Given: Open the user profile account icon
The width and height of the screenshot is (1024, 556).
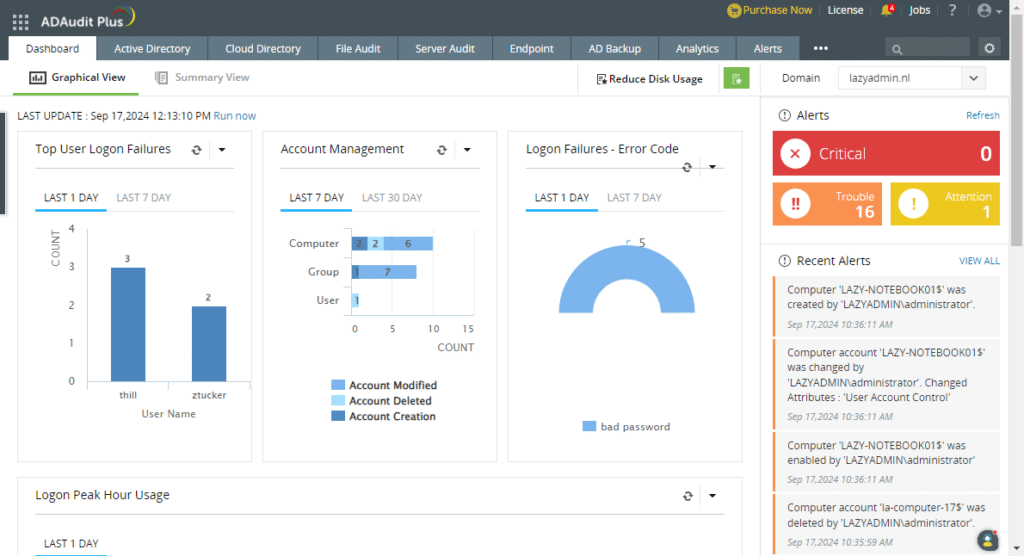Looking at the screenshot, I should pos(989,10).
